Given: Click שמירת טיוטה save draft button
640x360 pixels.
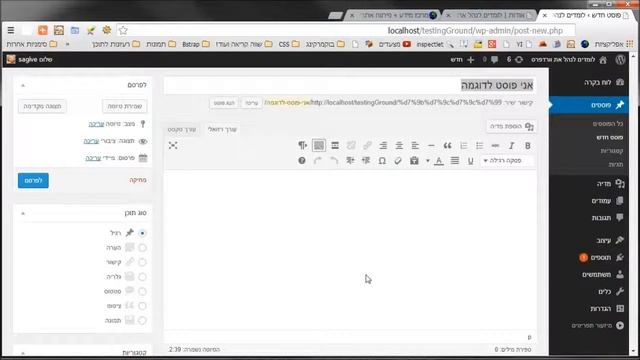Looking at the screenshot, I should click(x=125, y=106).
